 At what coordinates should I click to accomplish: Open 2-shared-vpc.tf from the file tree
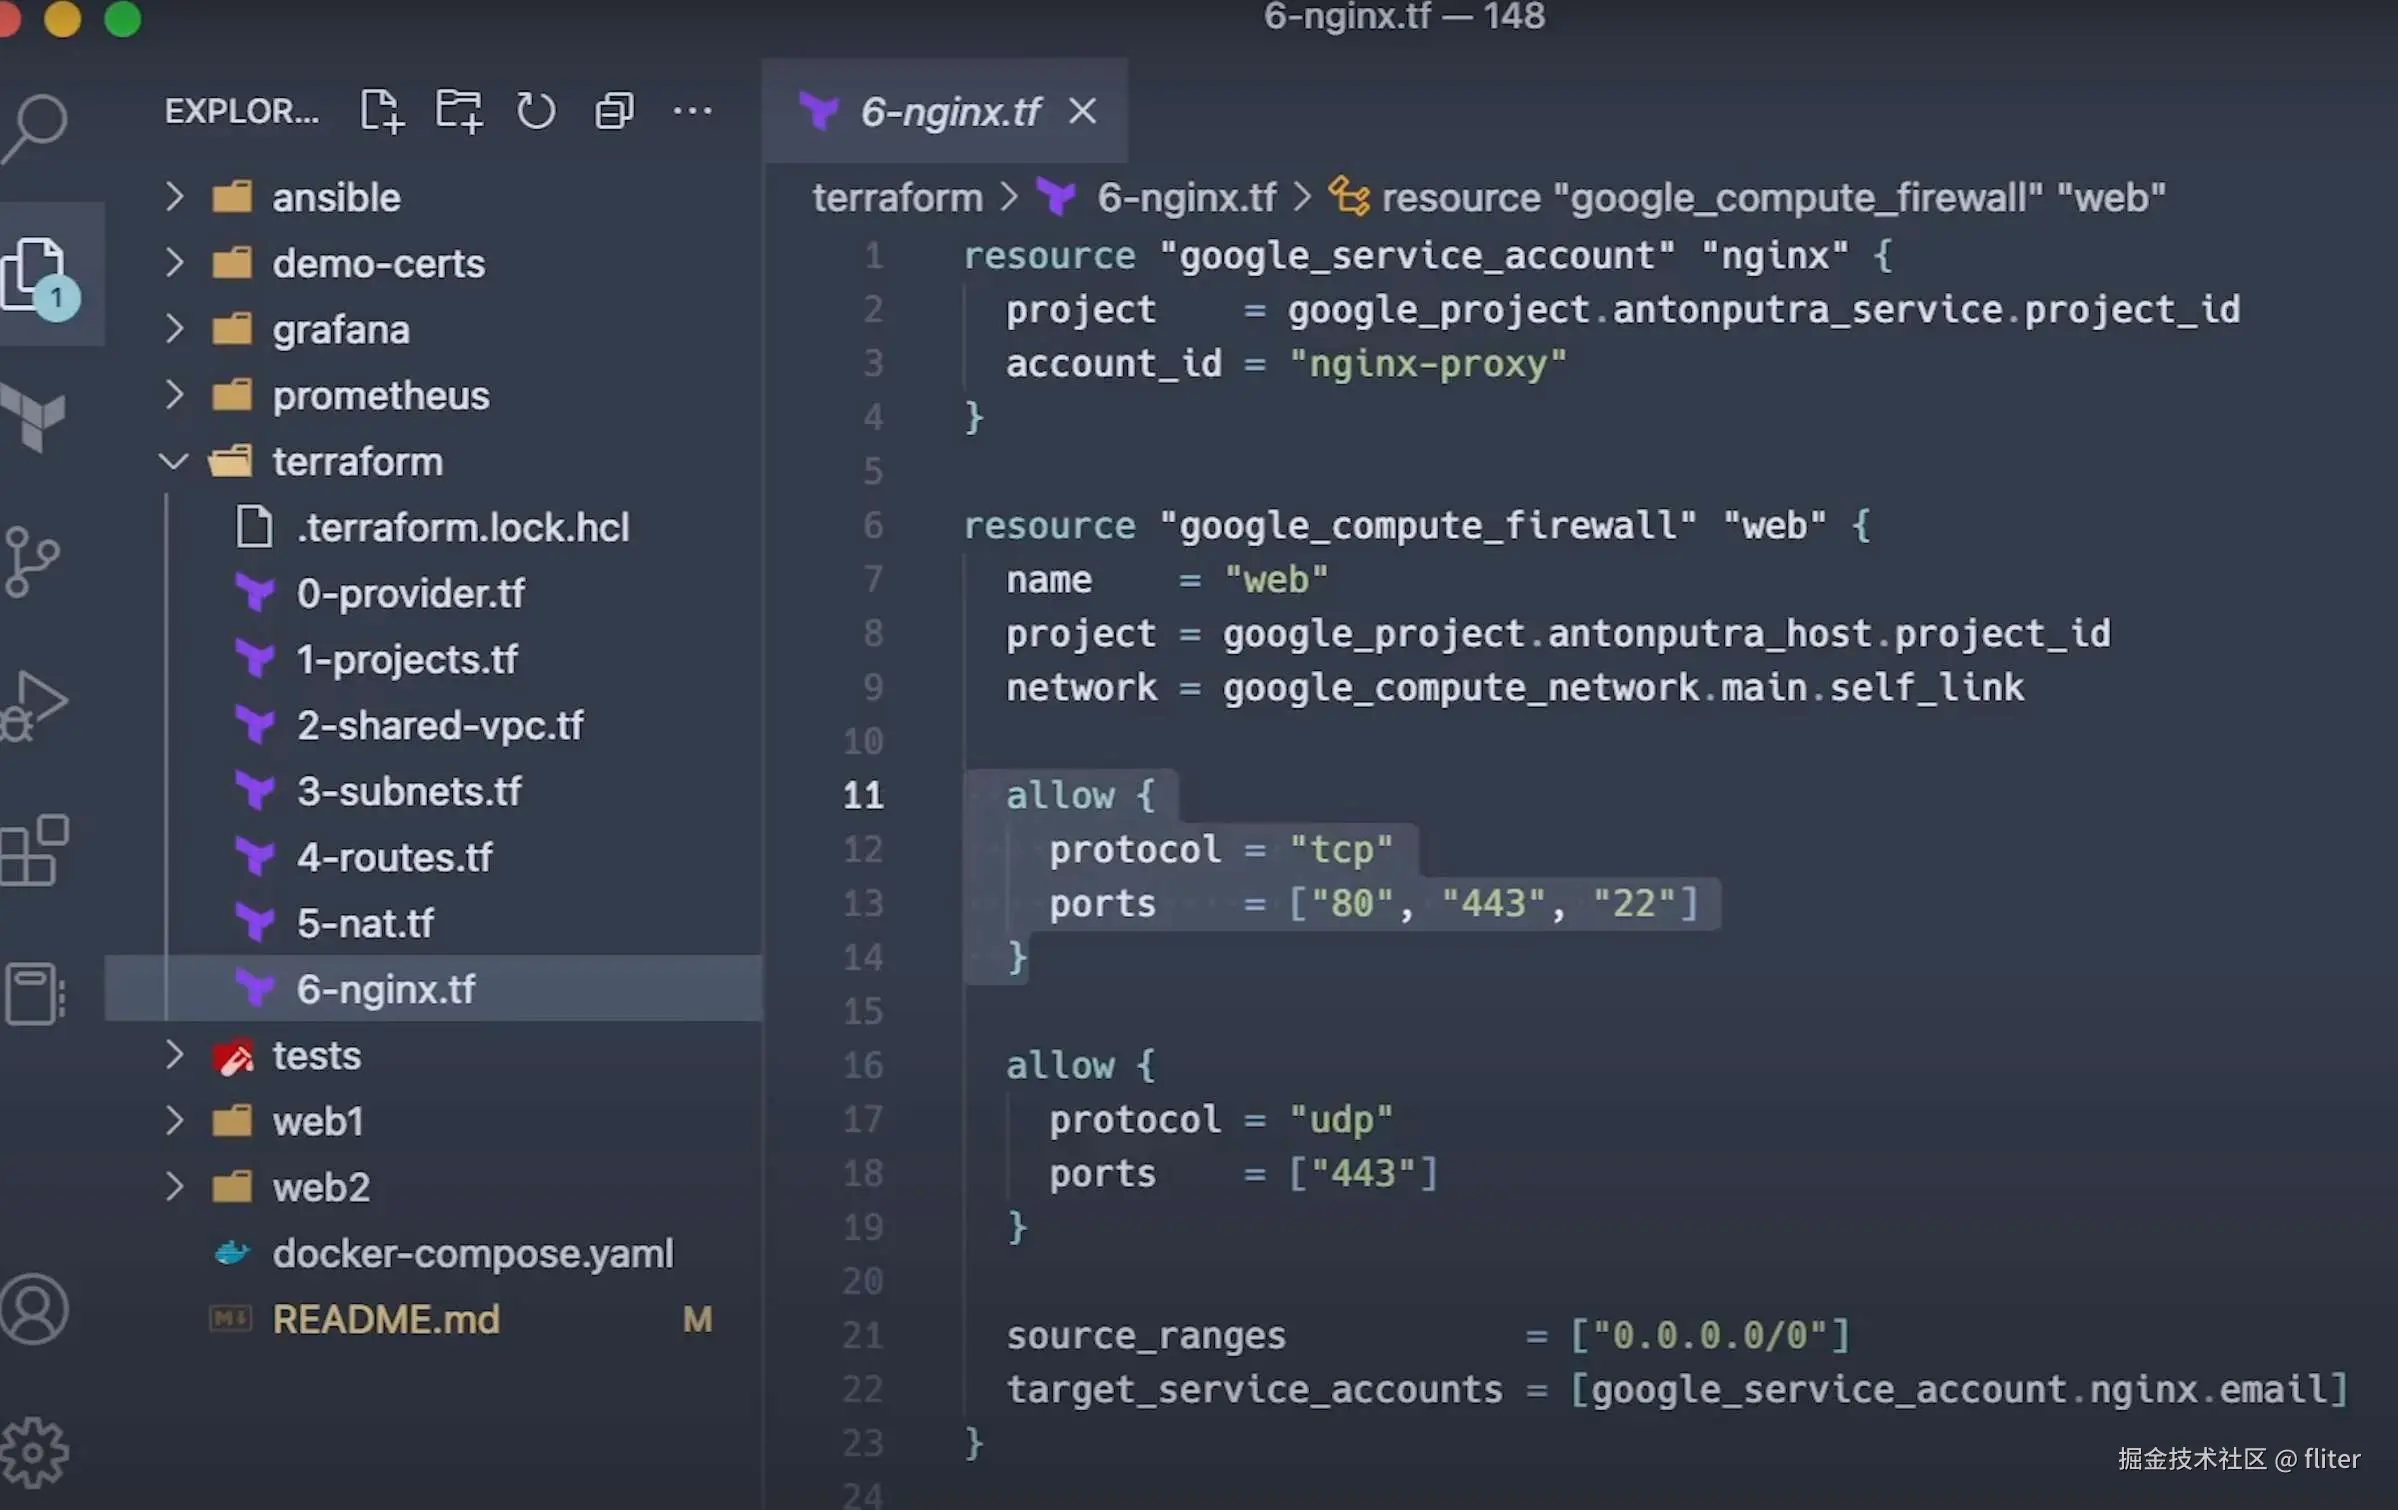[440, 726]
